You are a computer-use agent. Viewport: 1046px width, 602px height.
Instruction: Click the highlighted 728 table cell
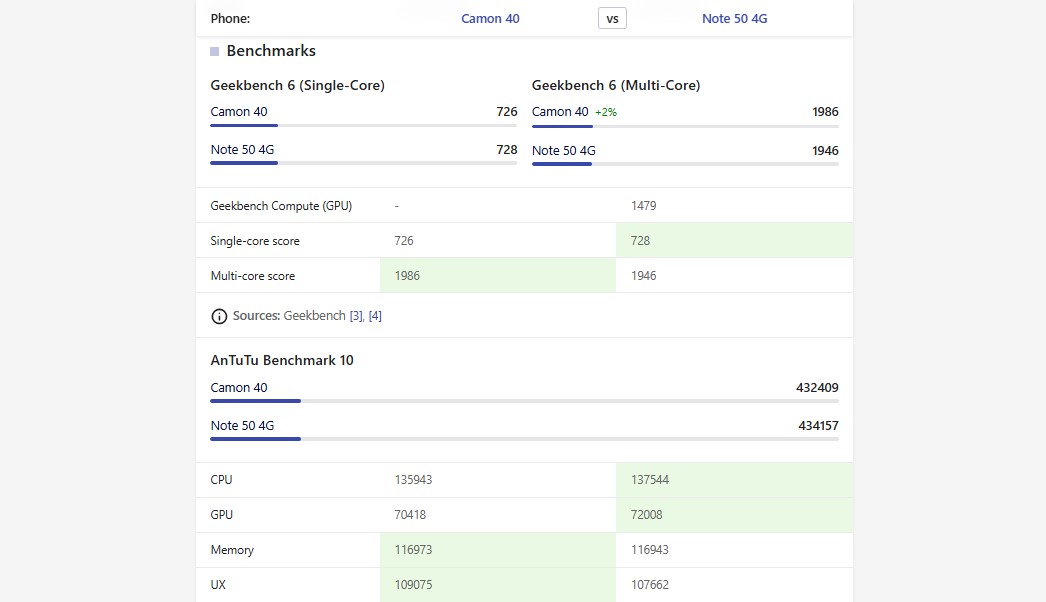(x=734, y=240)
